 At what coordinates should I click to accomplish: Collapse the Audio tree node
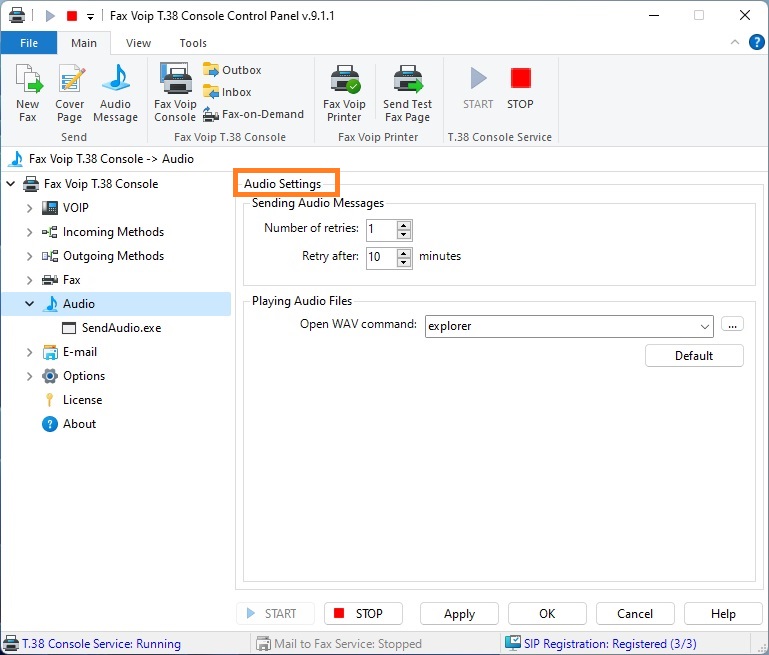(x=29, y=304)
